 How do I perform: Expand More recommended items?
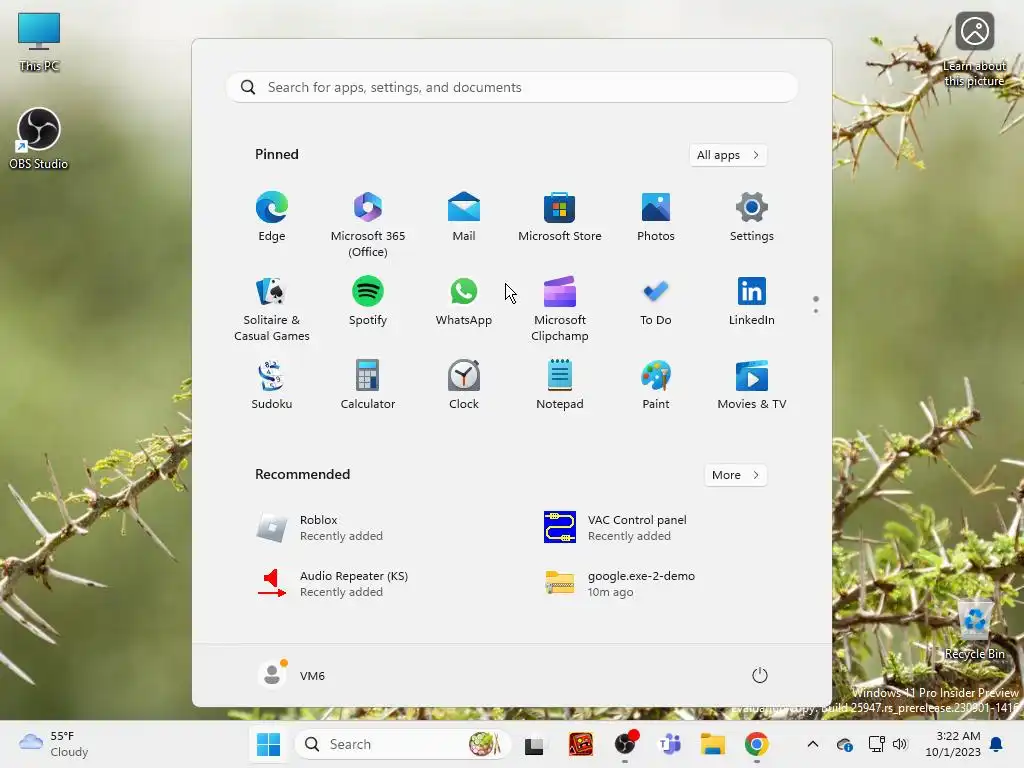coord(735,475)
